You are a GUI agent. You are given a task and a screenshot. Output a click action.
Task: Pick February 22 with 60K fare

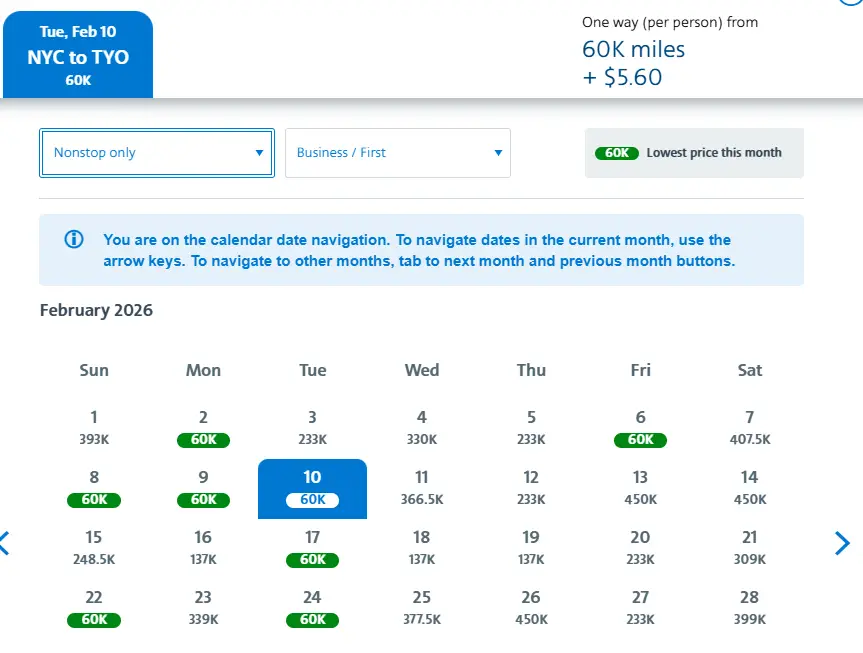[94, 608]
